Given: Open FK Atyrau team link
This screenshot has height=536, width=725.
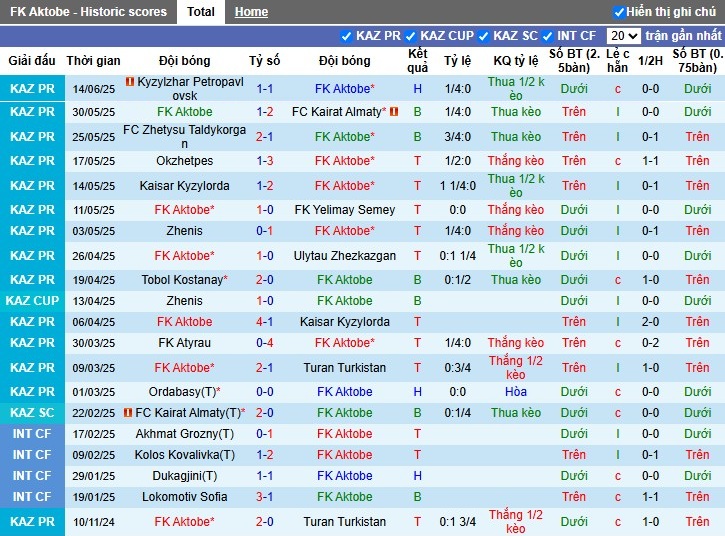Looking at the screenshot, I should (x=184, y=343).
